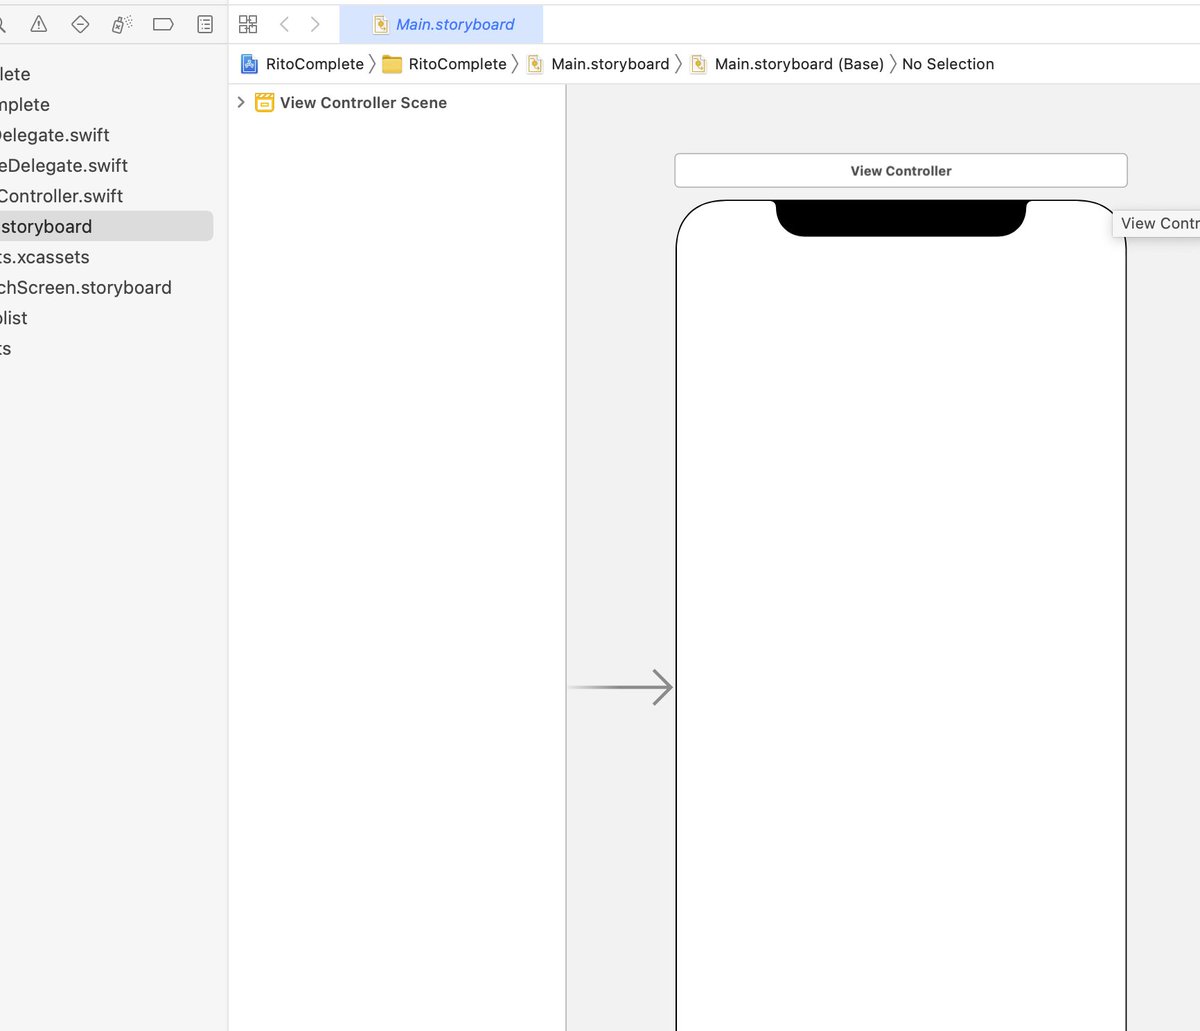The height and width of the screenshot is (1031, 1200).
Task: Select the top navigator row ending in 'lete'
Action: point(15,74)
